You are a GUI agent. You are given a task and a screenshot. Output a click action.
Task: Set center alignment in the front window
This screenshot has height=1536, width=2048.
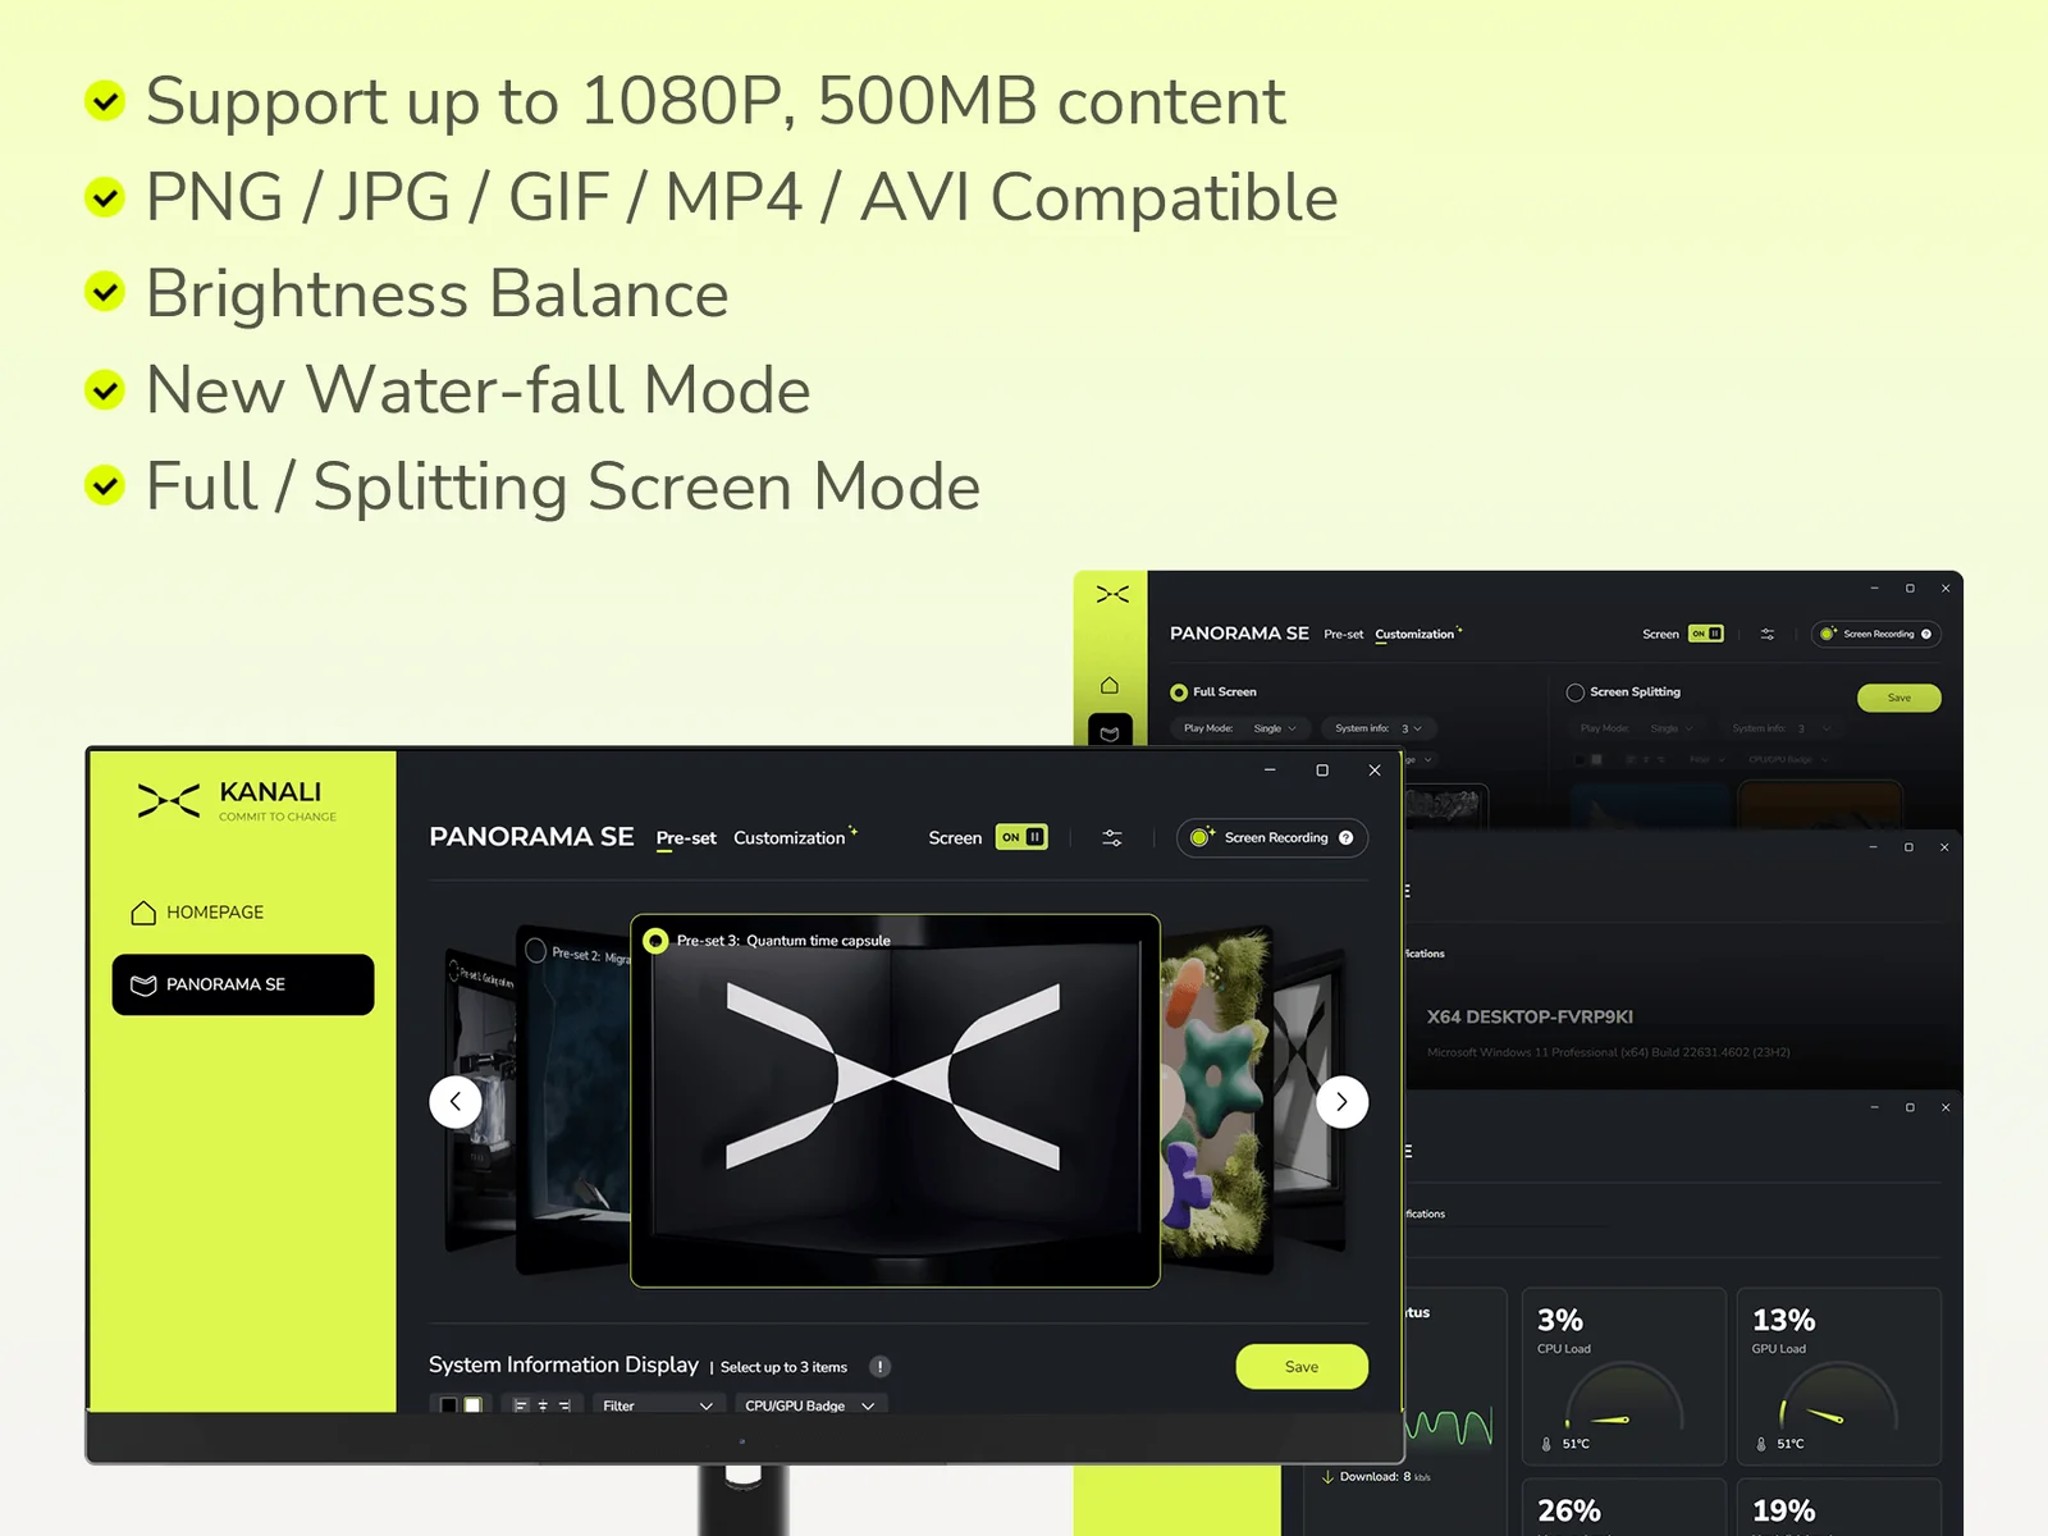[543, 1405]
